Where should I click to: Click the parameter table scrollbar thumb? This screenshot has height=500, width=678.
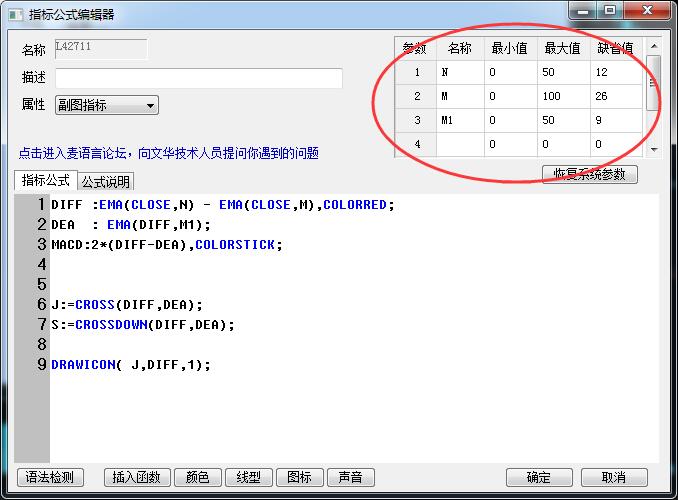[x=654, y=82]
